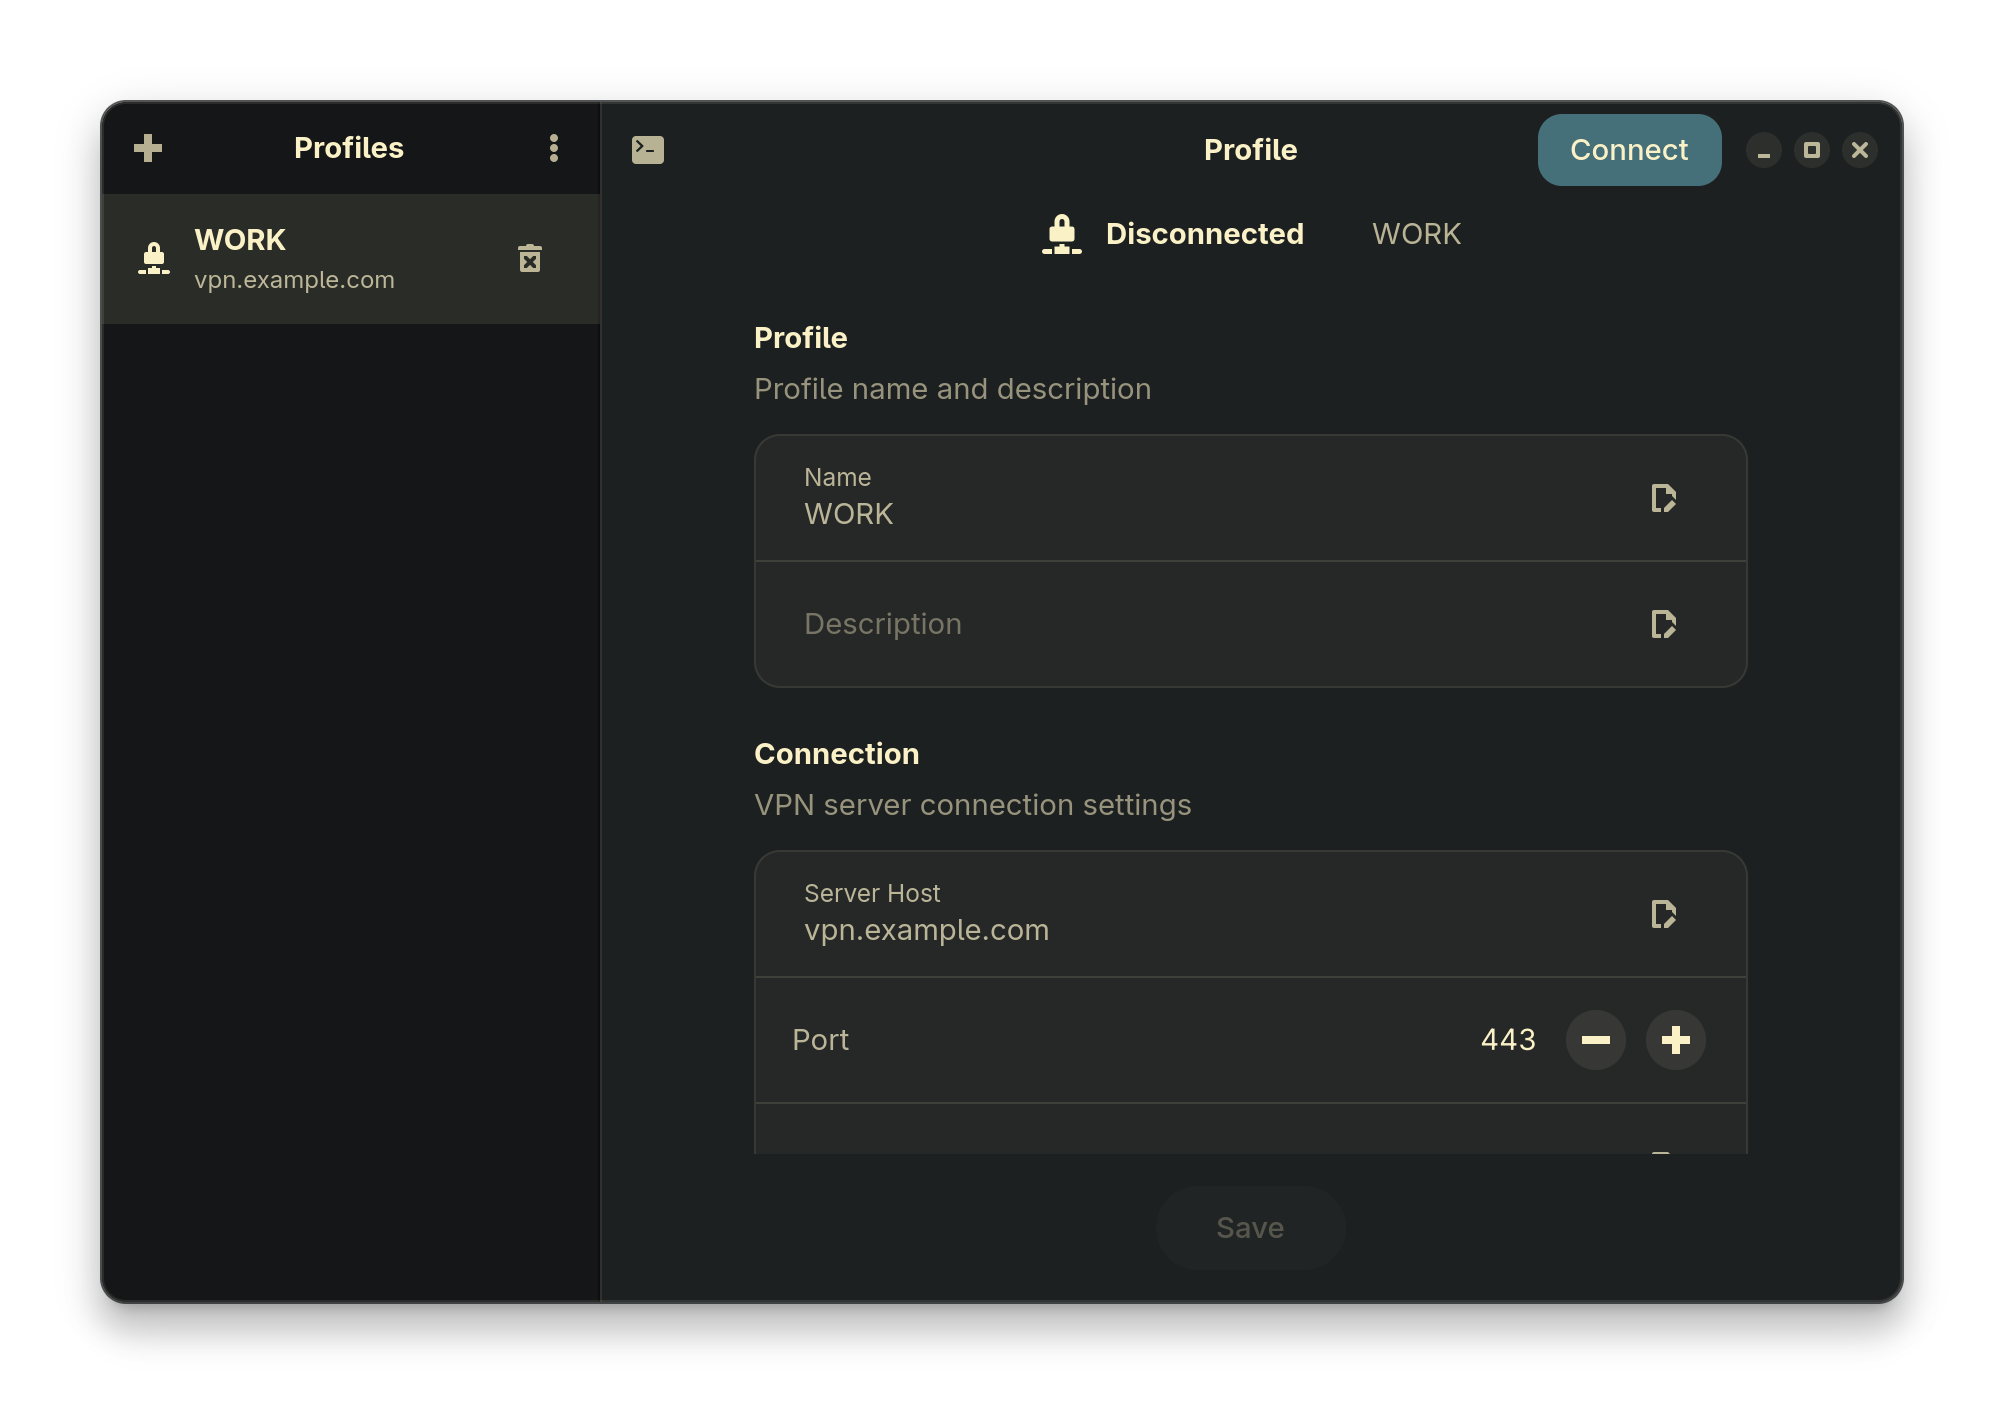
Task: Delete the WORK profile via trash icon
Action: coord(530,259)
